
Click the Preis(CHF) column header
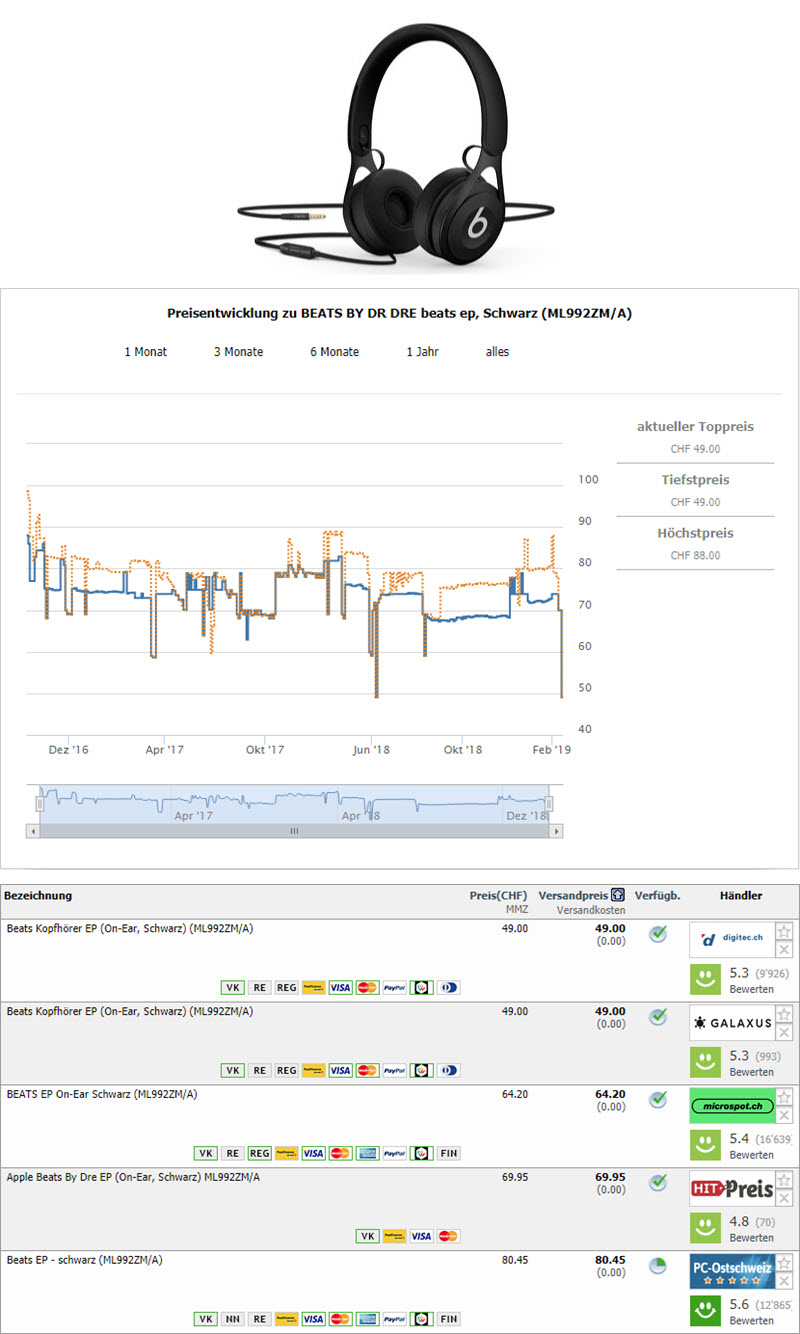point(498,896)
